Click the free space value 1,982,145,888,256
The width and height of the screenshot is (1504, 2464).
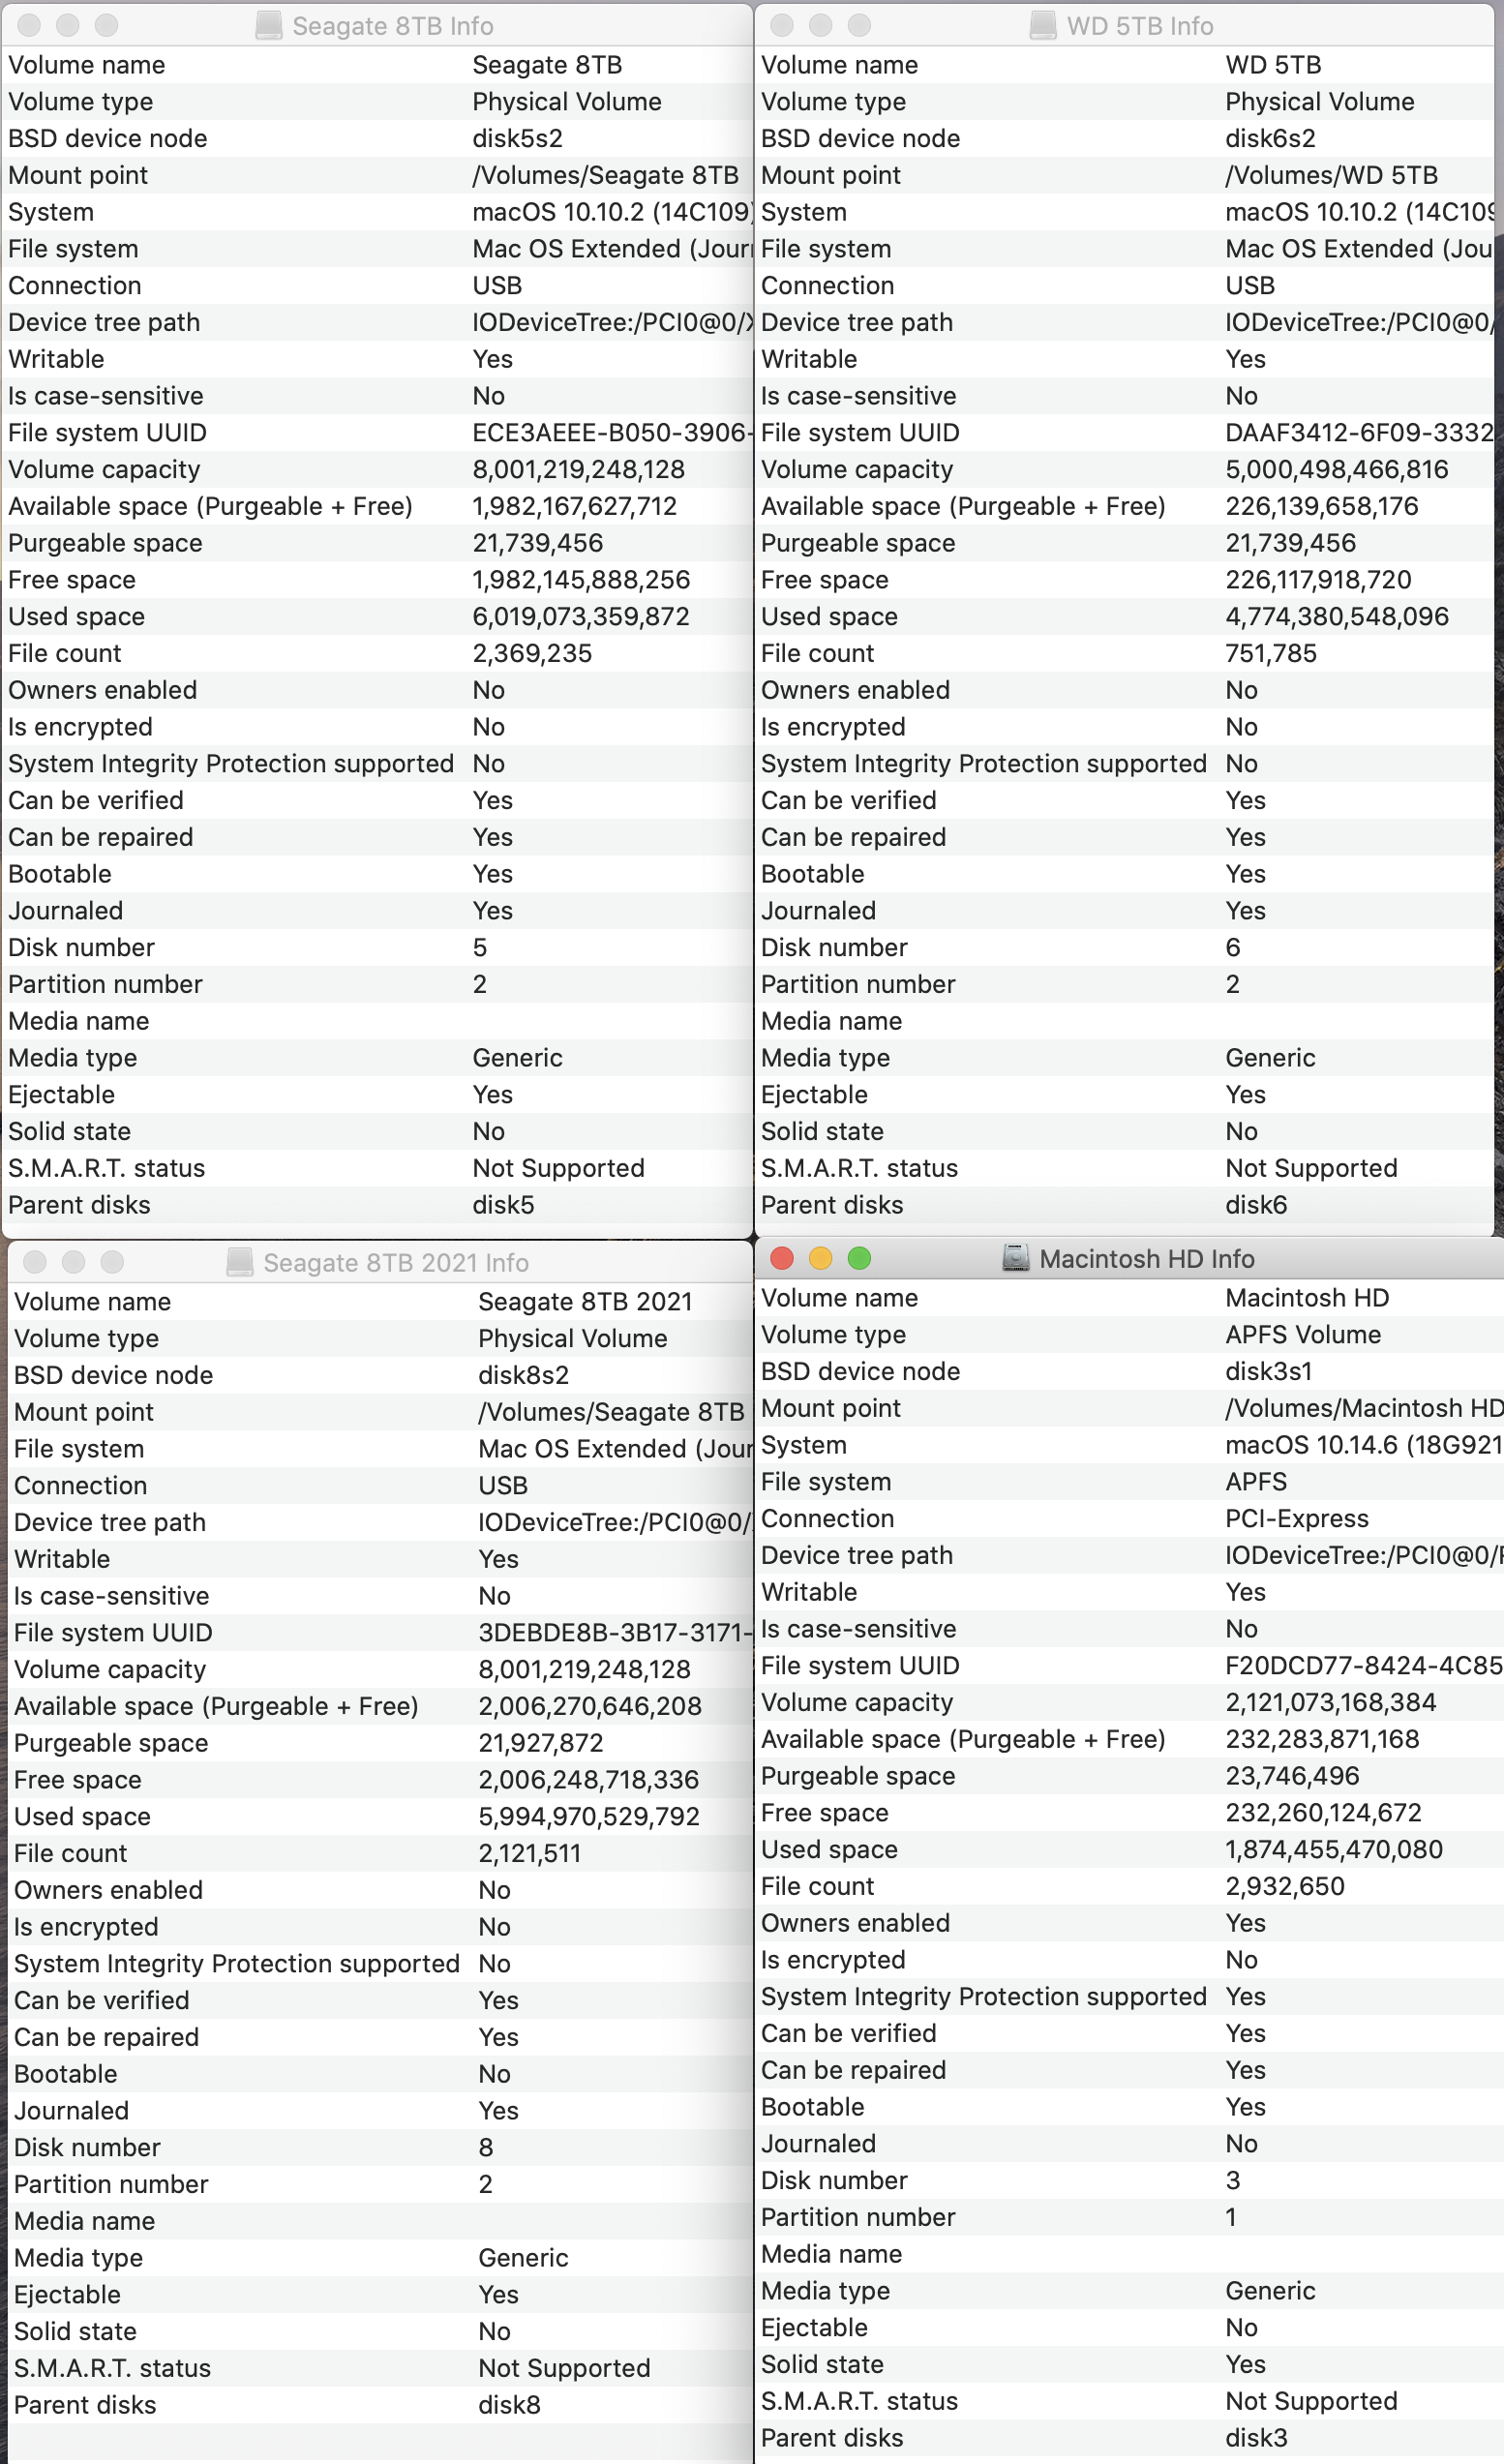[581, 580]
